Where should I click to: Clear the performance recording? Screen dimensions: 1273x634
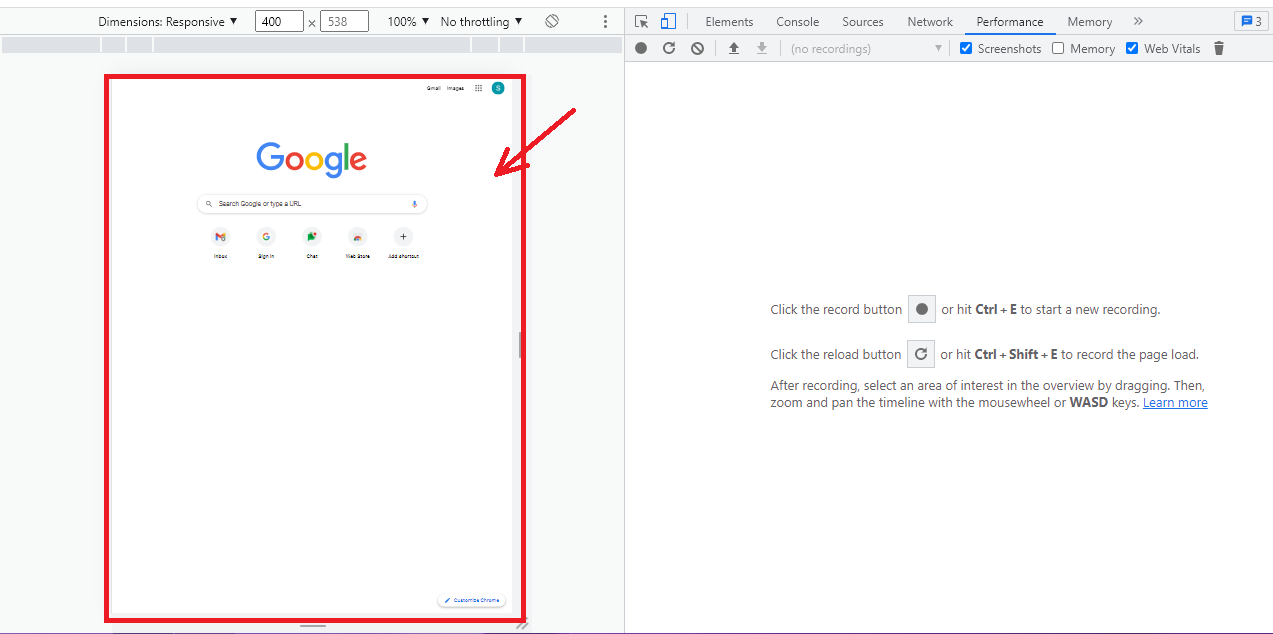pyautogui.click(x=697, y=48)
